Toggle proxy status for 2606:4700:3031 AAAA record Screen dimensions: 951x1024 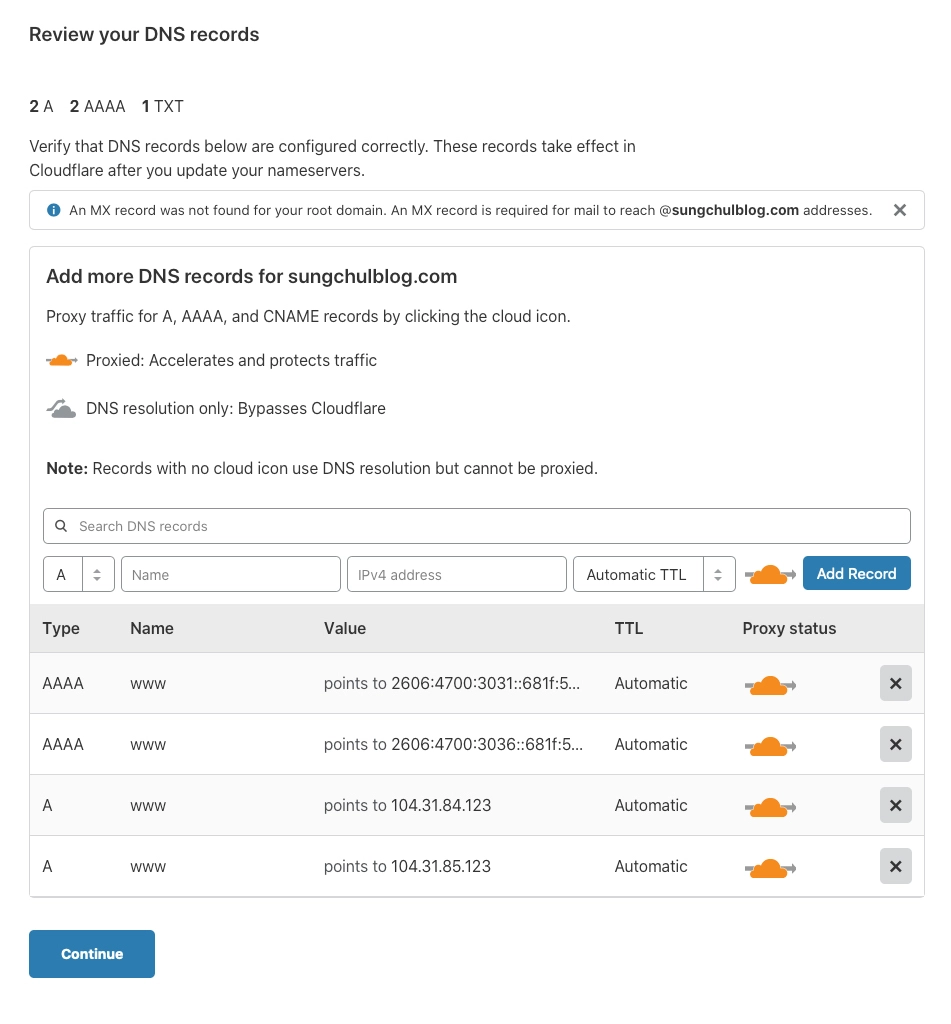770,685
